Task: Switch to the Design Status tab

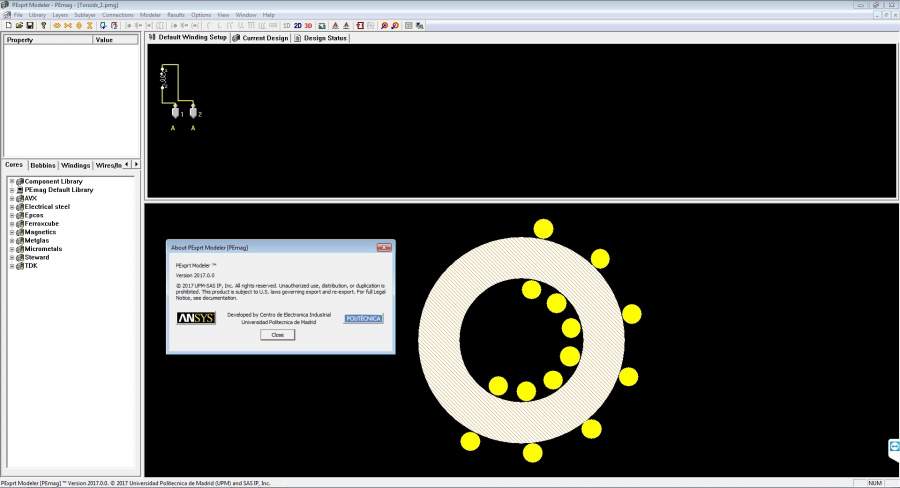Action: [x=320, y=38]
